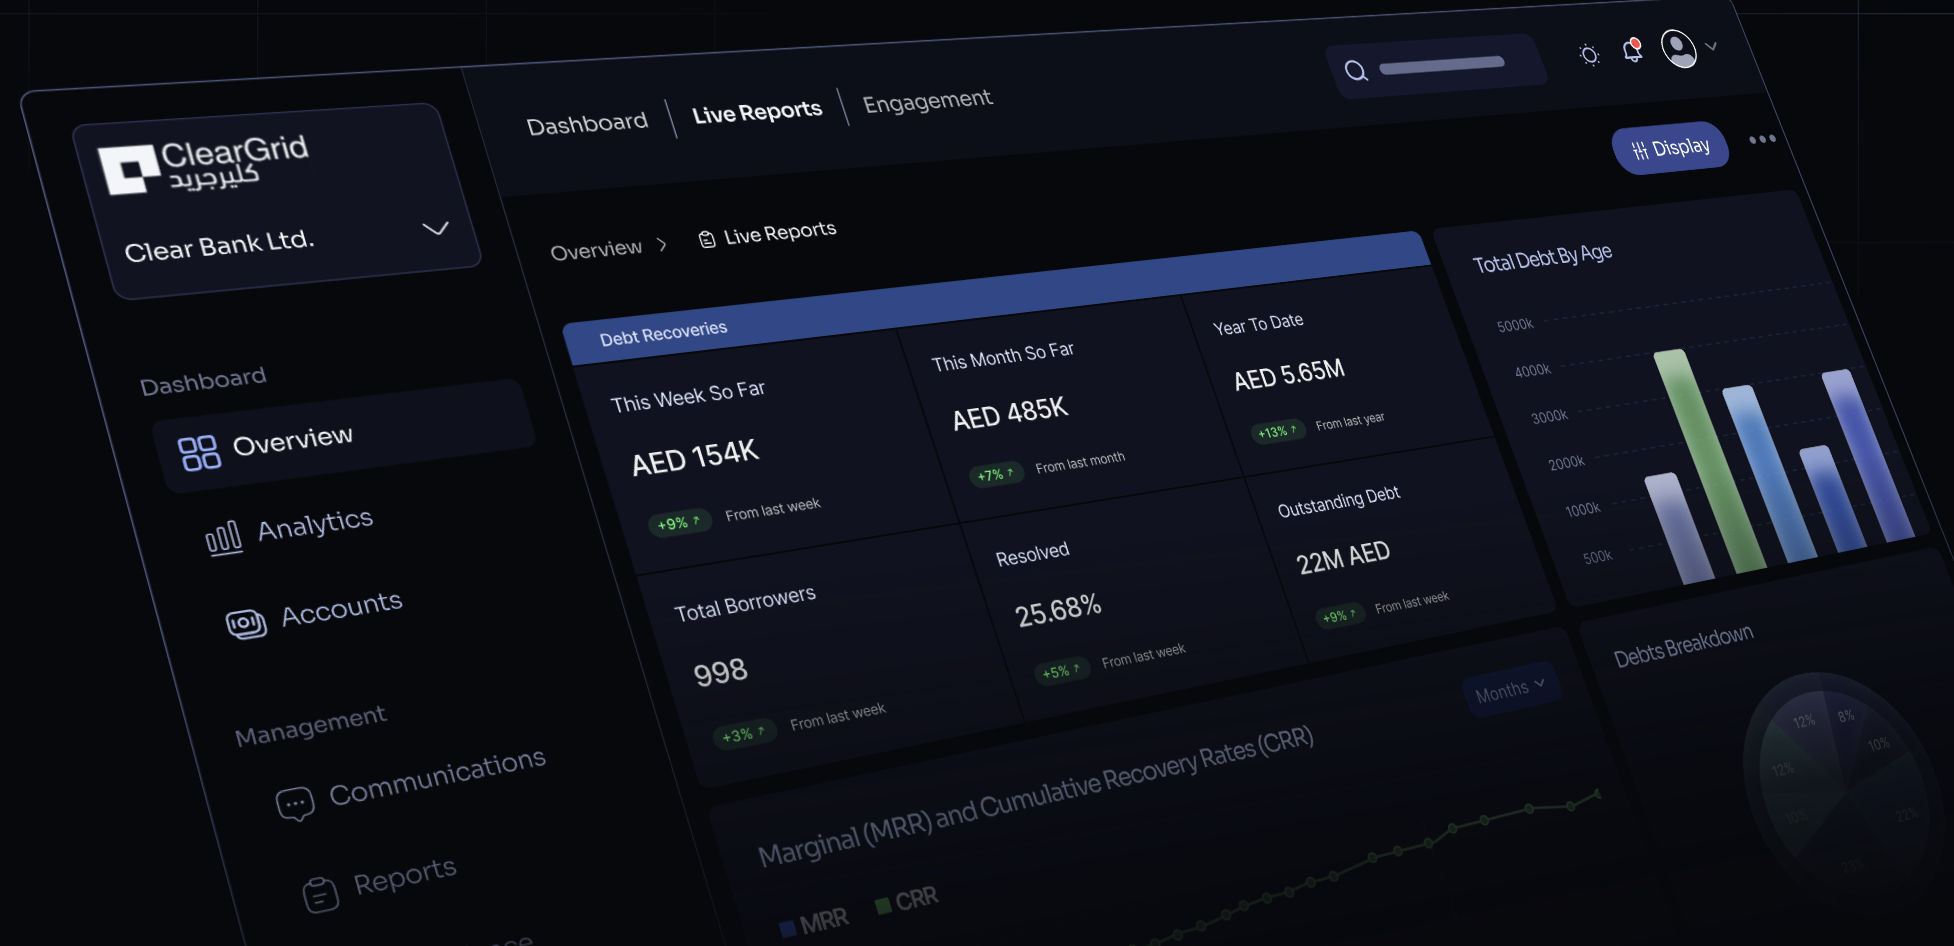Viewport: 1954px width, 946px height.
Task: Expand the Clear Bank Ltd. account selector
Action: pos(435,229)
